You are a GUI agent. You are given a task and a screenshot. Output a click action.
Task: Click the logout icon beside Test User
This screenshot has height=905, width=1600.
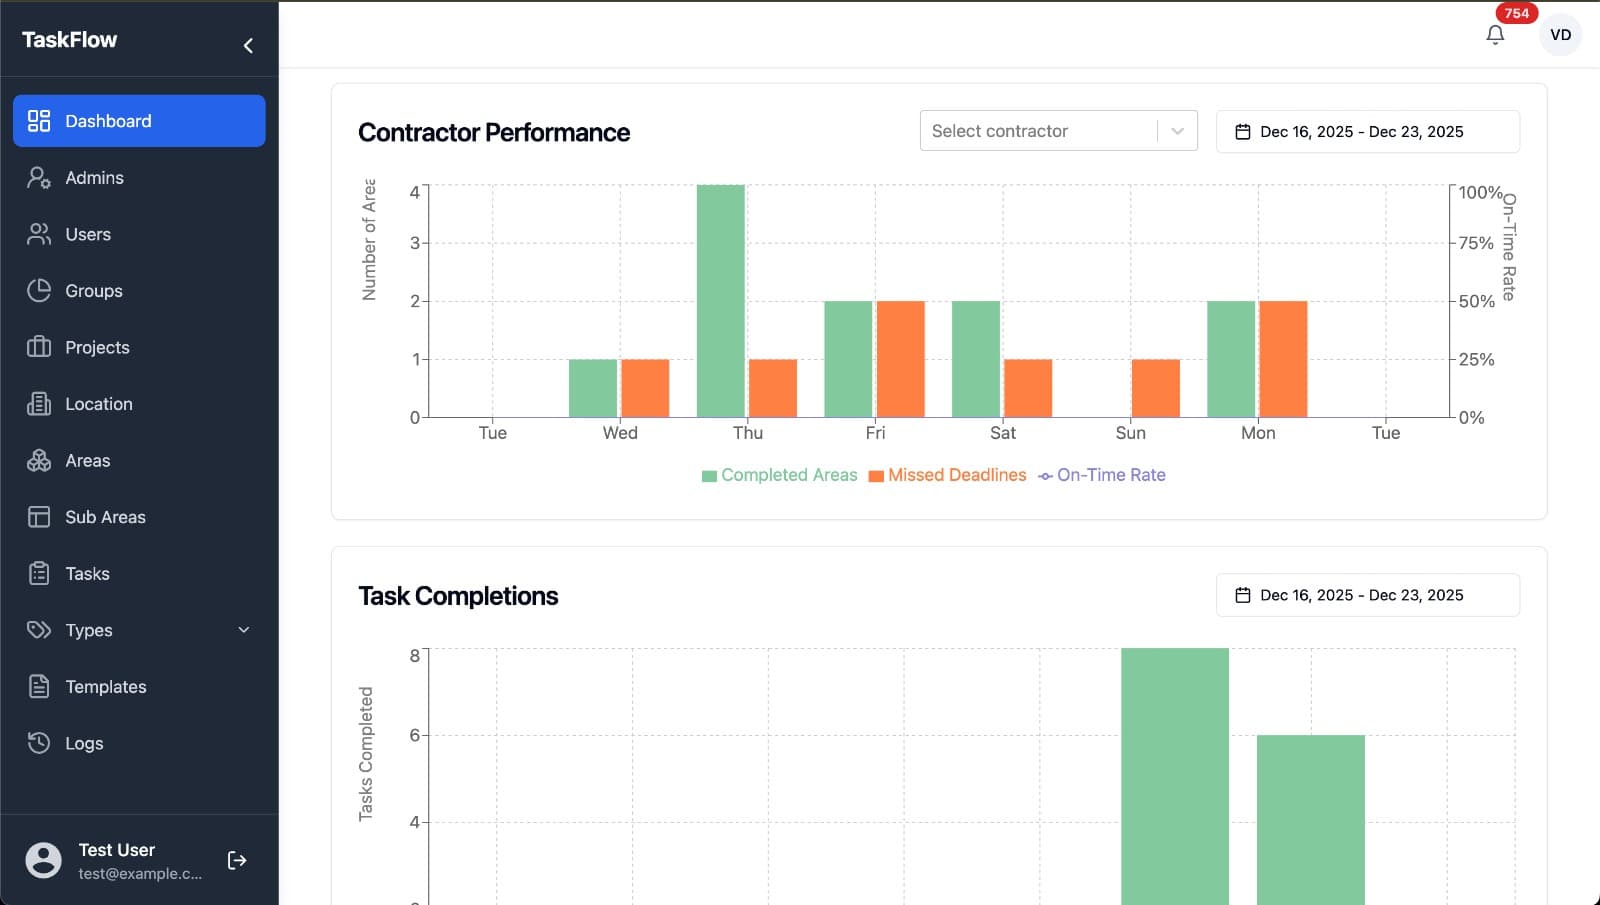(x=237, y=860)
